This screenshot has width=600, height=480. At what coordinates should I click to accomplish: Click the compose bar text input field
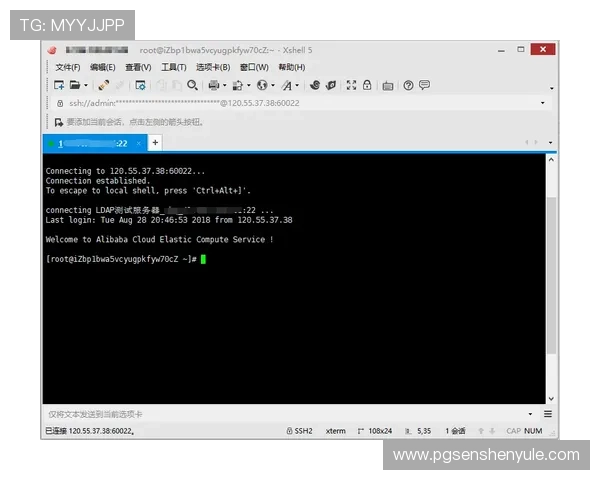pyautogui.click(x=285, y=414)
